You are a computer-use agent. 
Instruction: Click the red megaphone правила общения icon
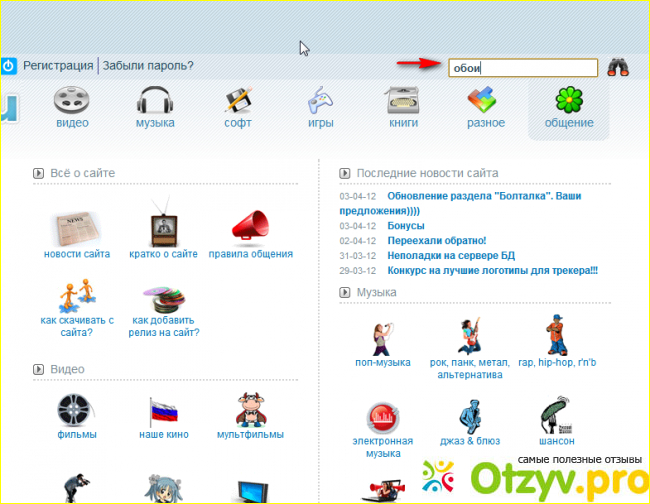click(x=251, y=227)
